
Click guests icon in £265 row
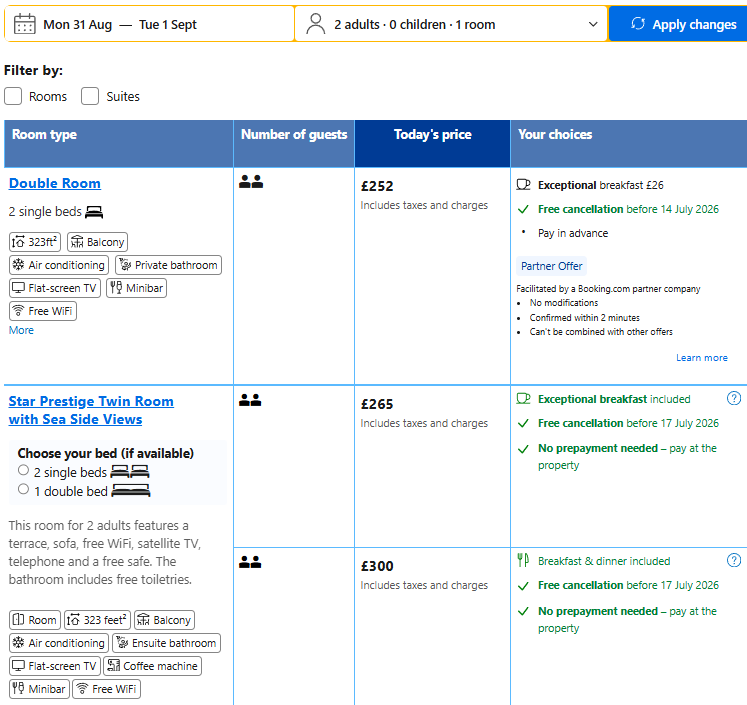(250, 400)
